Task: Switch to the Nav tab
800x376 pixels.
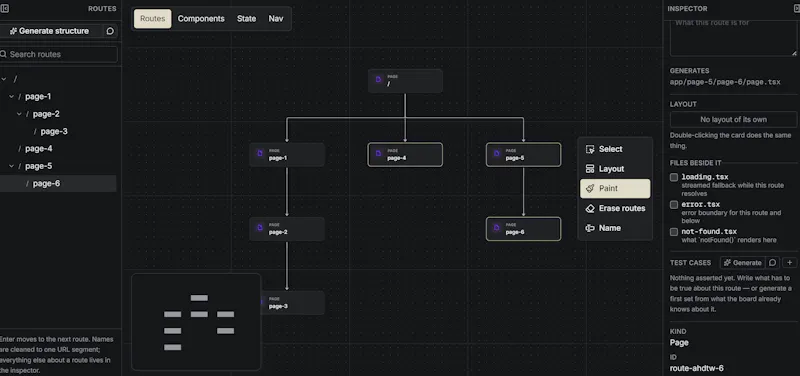Action: [x=276, y=19]
